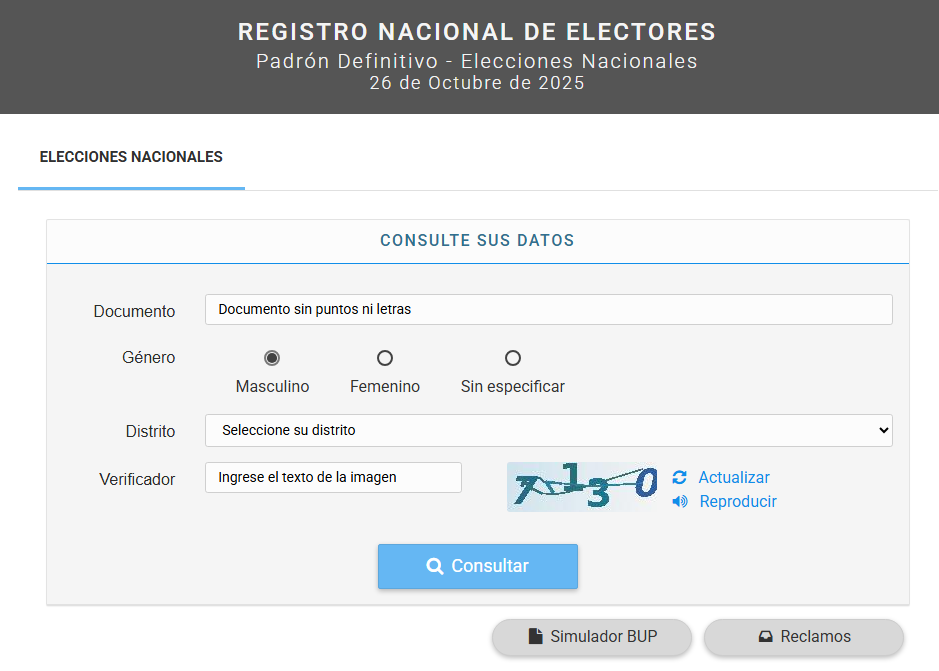Click the CONSULTE SUS DATOS heading

point(477,241)
